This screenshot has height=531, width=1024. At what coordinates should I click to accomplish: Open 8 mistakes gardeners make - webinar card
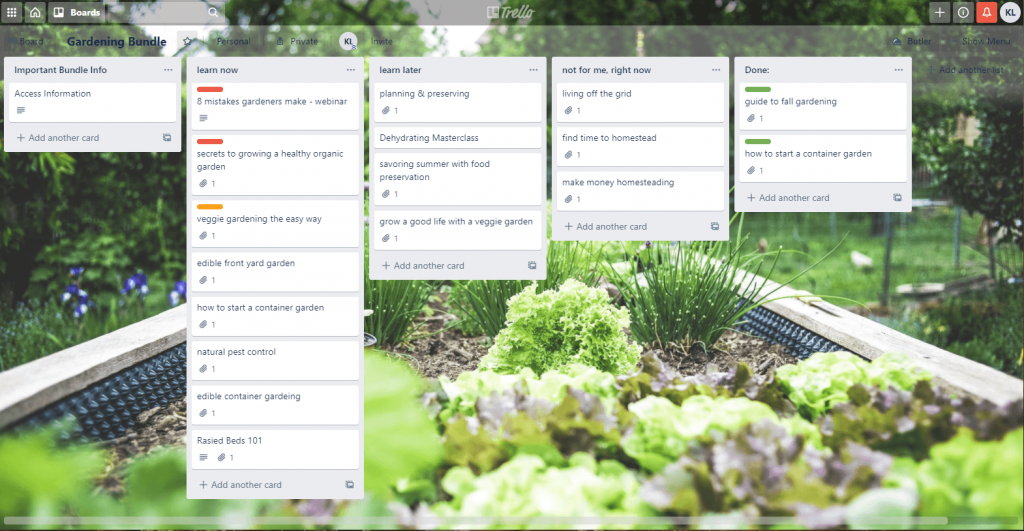275,106
